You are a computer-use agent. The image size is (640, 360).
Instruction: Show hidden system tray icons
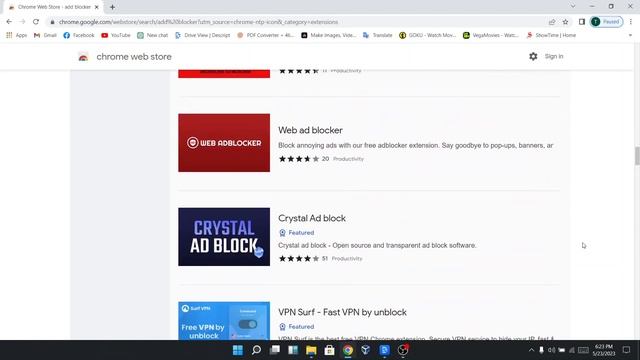click(x=531, y=350)
